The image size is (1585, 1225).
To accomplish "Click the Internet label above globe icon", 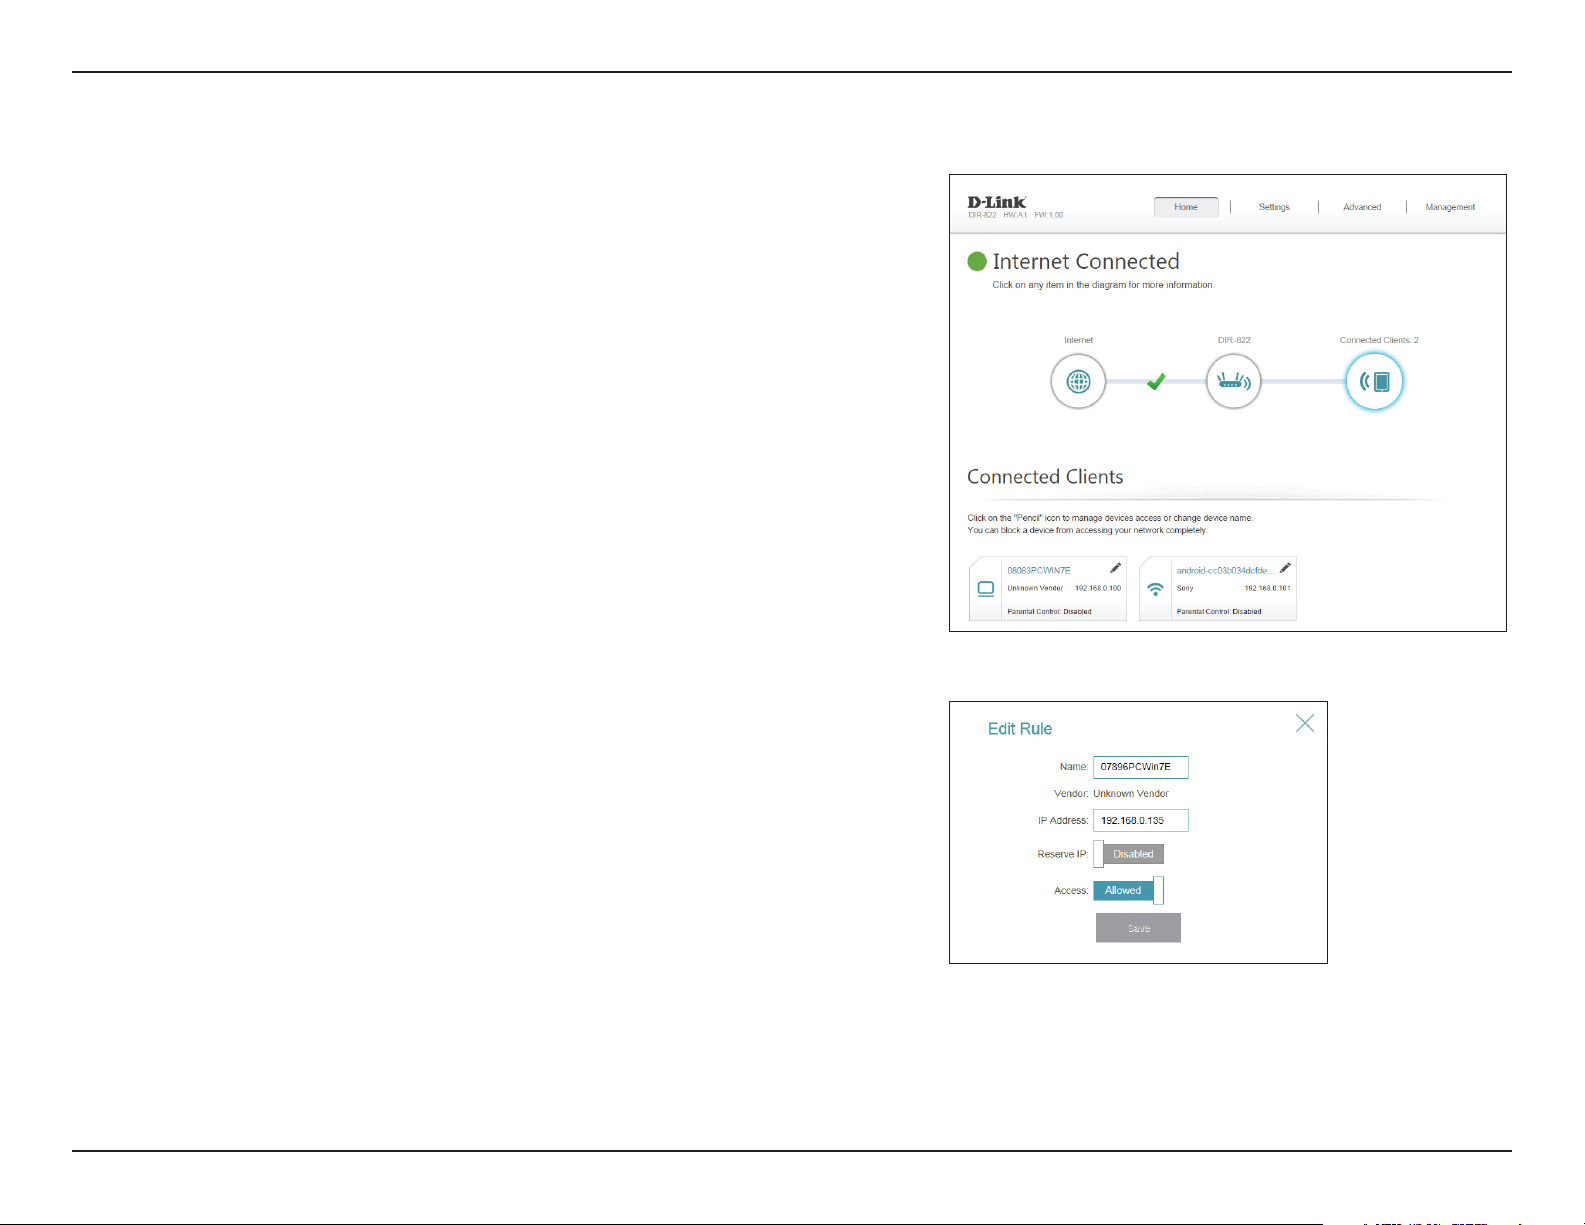I will [x=1078, y=340].
